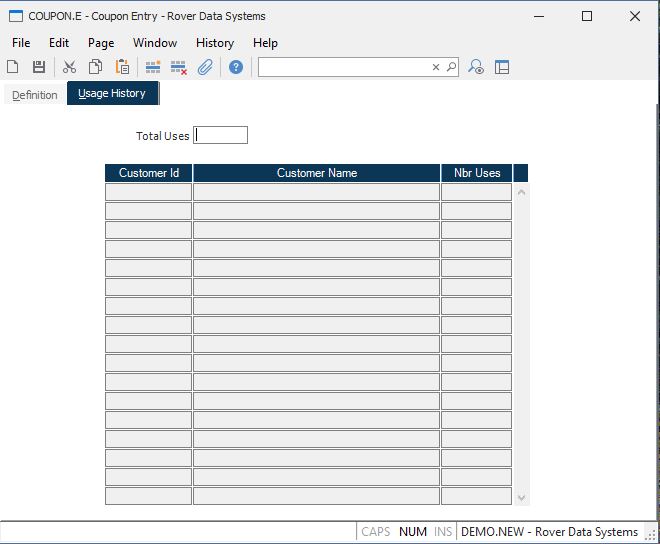The height and width of the screenshot is (544, 660).
Task: Open Help via the question mark icon
Action: [x=236, y=67]
